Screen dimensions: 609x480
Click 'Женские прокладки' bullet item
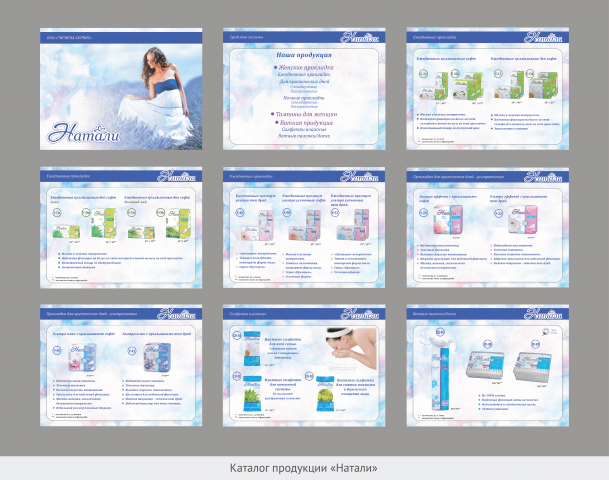click(304, 67)
